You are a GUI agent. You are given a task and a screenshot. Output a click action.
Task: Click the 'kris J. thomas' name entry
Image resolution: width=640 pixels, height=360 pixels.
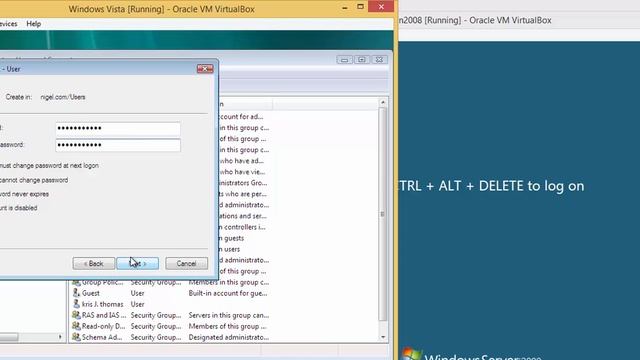coord(102,304)
